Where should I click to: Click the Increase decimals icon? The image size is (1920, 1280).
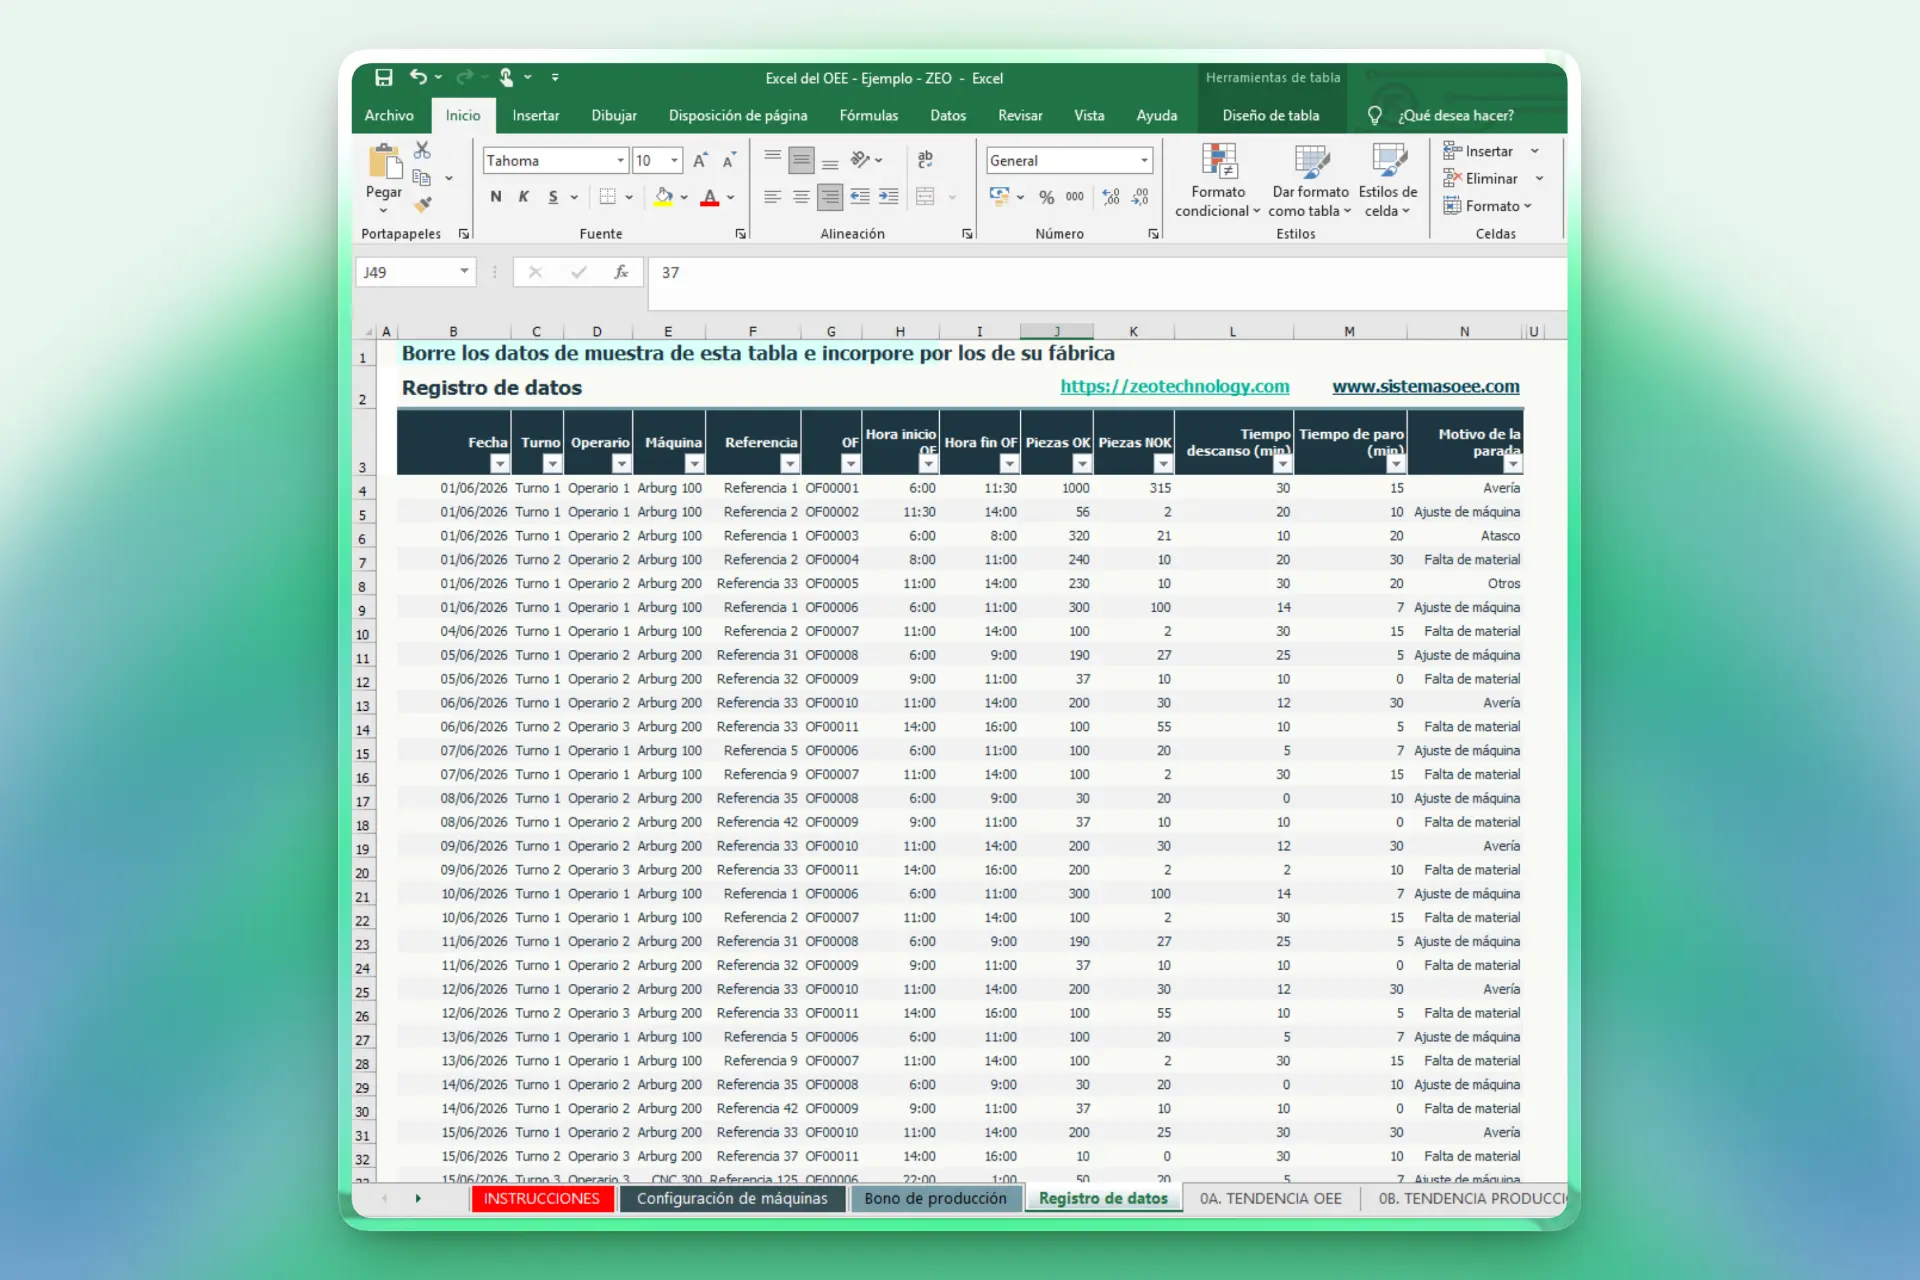[1110, 197]
